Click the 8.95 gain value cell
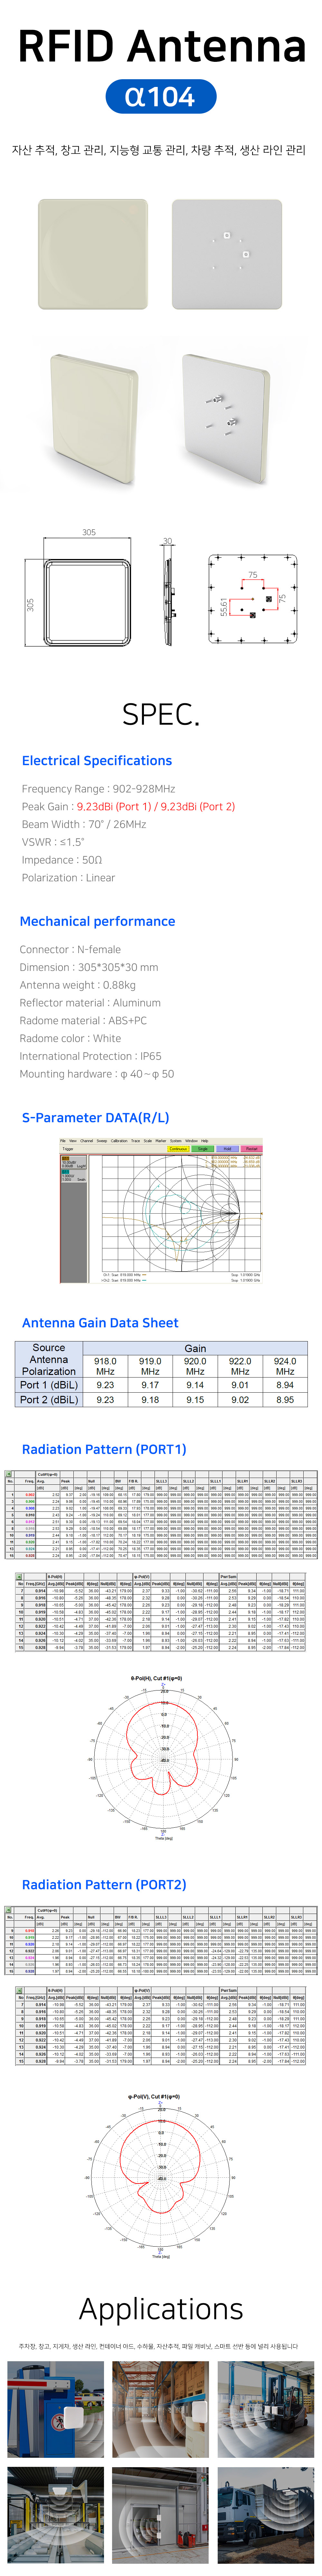 pos(285,1400)
